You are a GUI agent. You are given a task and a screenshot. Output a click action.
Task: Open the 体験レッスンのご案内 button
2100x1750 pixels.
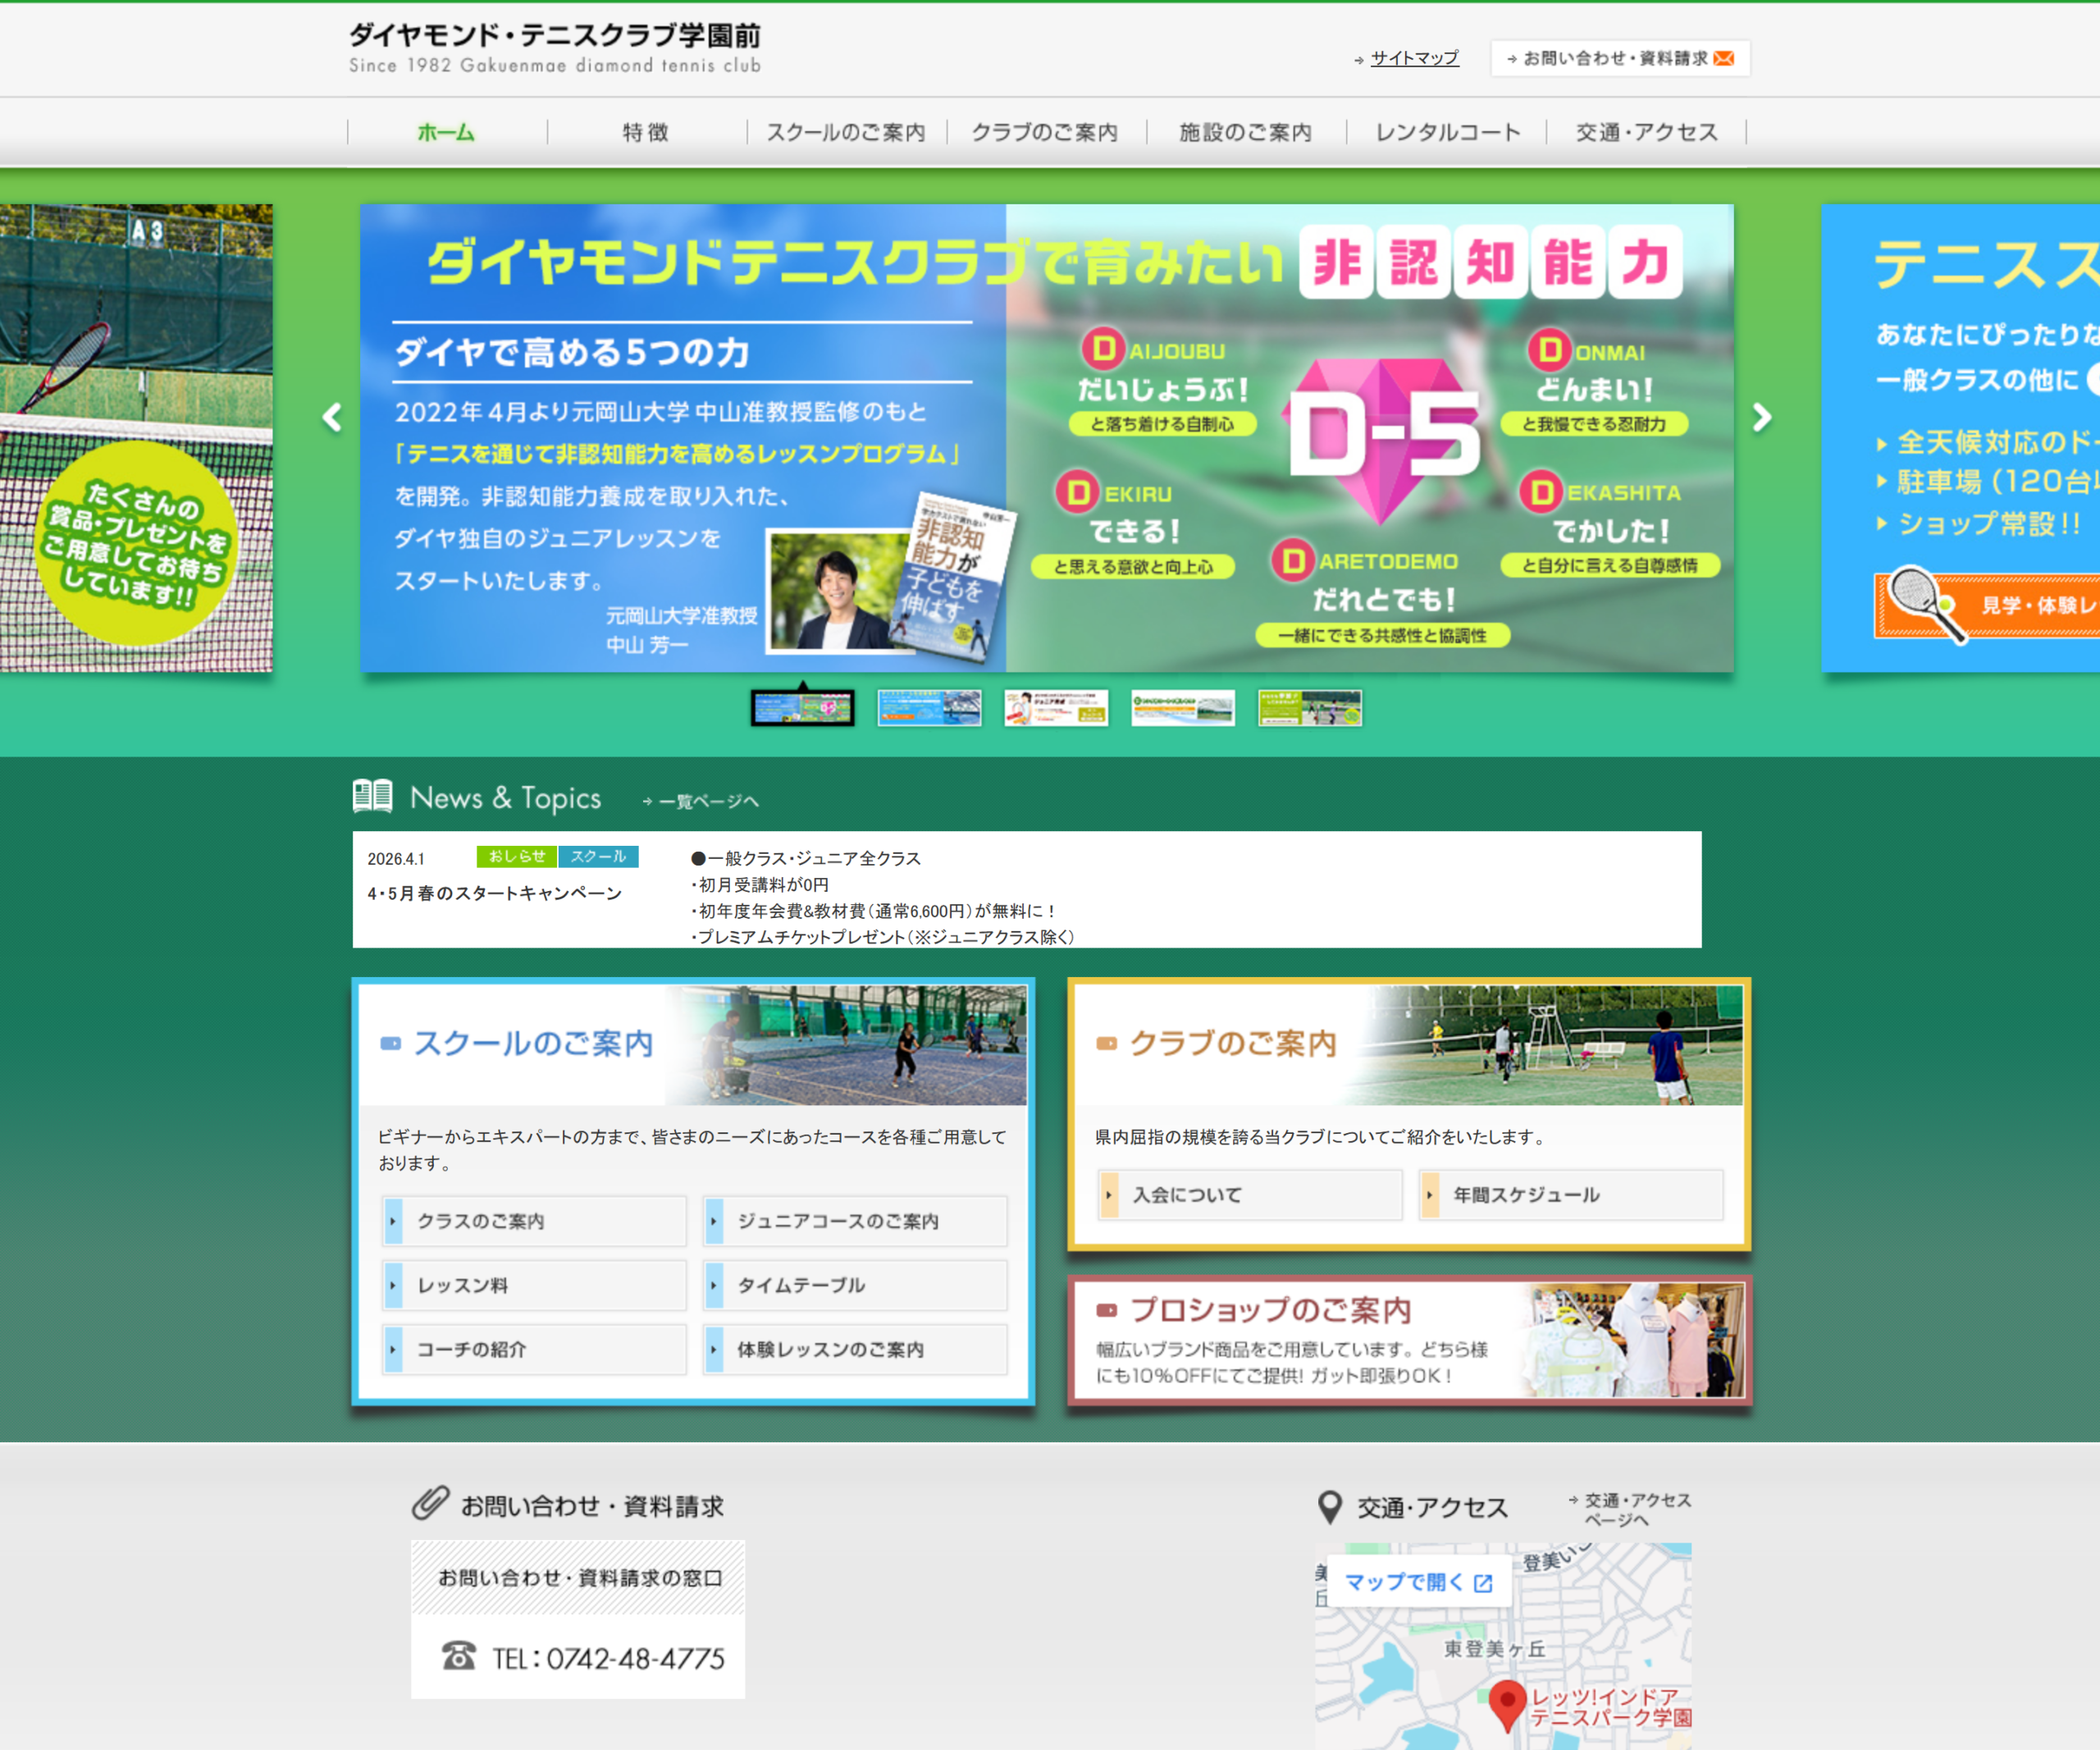point(856,1349)
